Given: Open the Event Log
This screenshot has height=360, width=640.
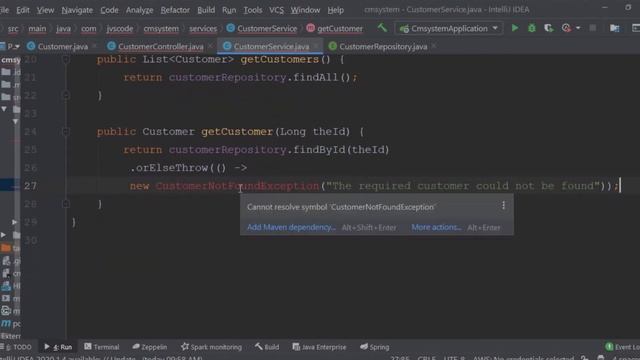Looking at the screenshot, I should (x=622, y=347).
